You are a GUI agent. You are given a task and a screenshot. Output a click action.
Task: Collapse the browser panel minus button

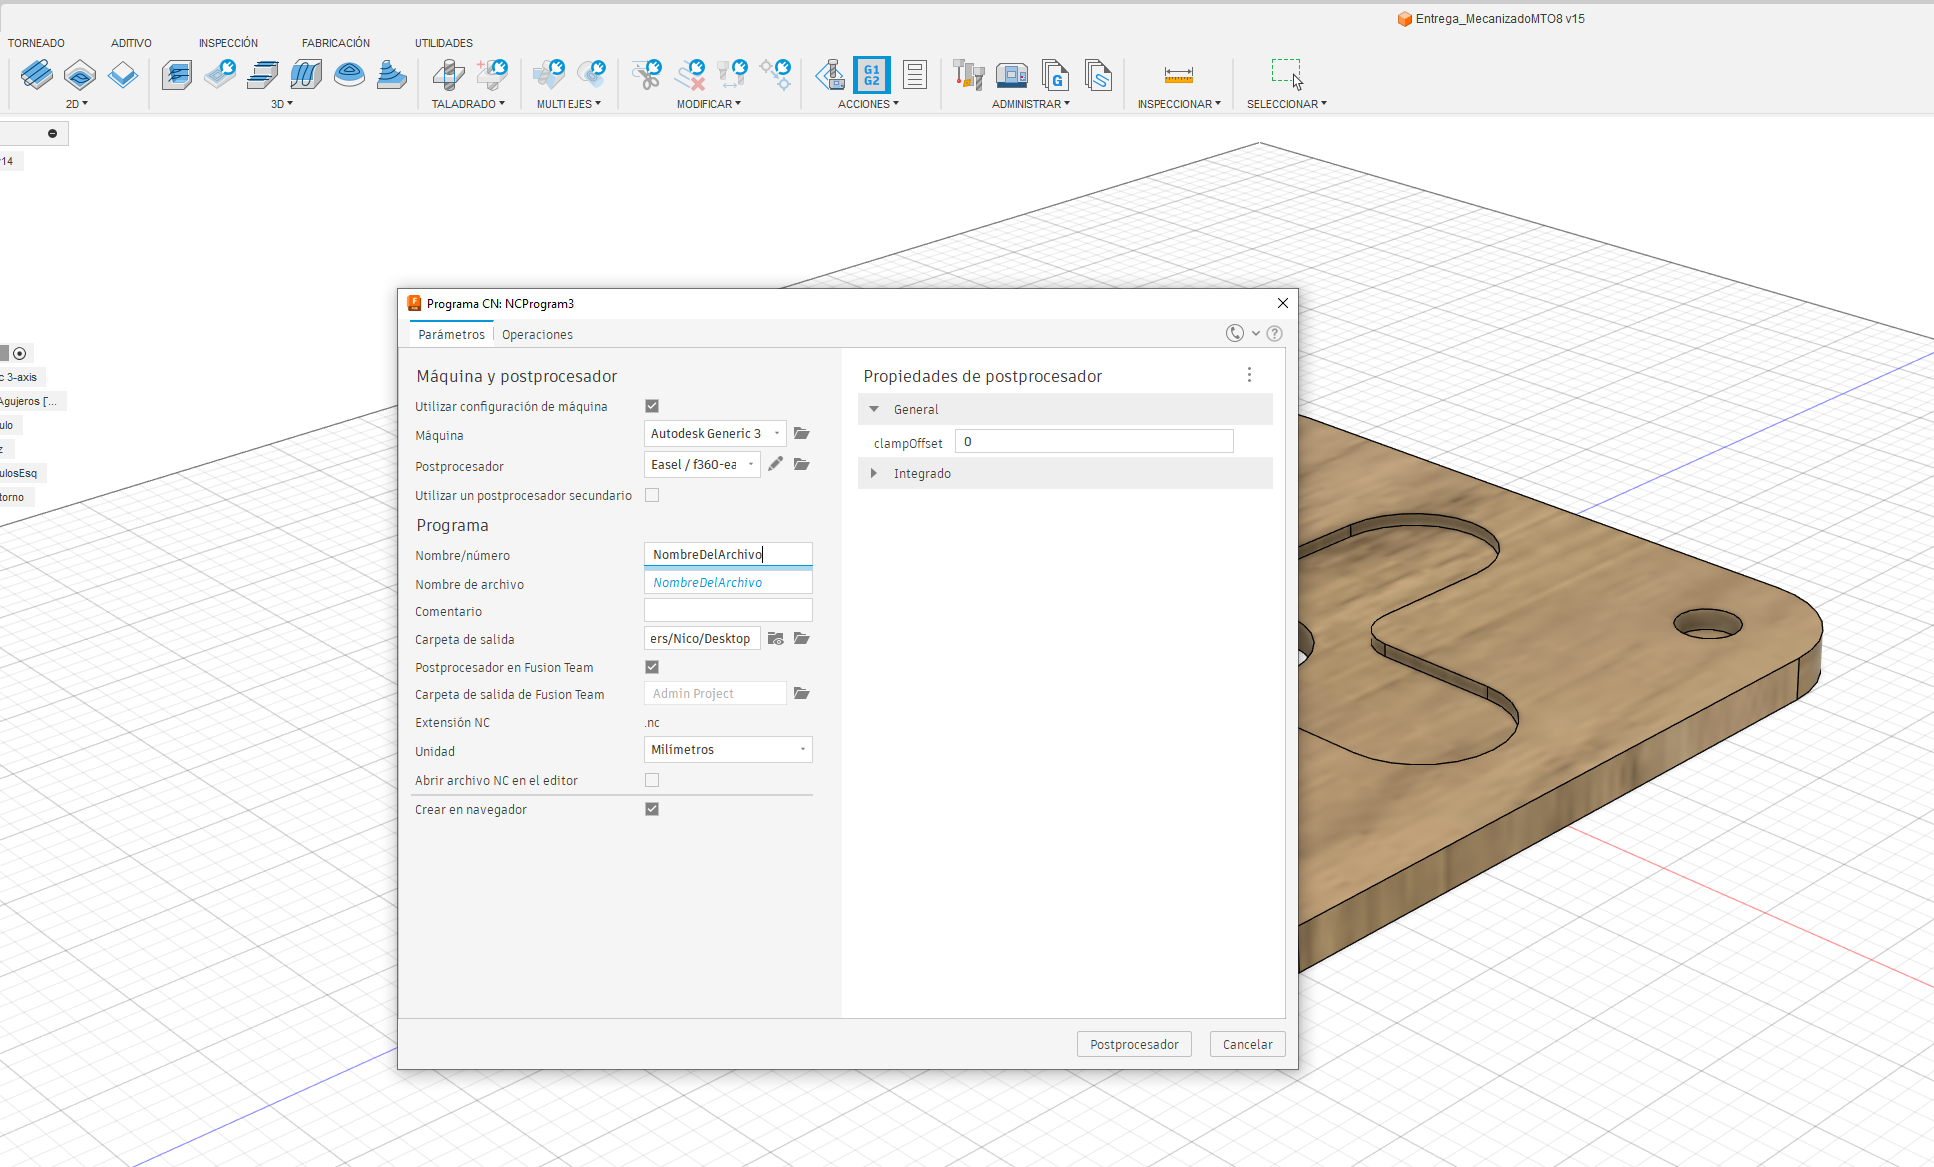tap(52, 133)
